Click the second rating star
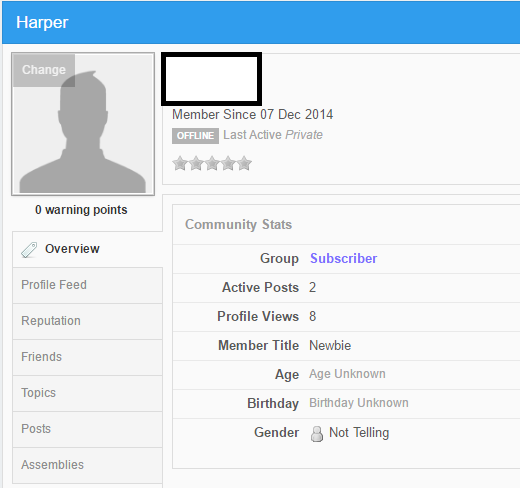Image resolution: width=520 pixels, height=488 pixels. [196, 163]
